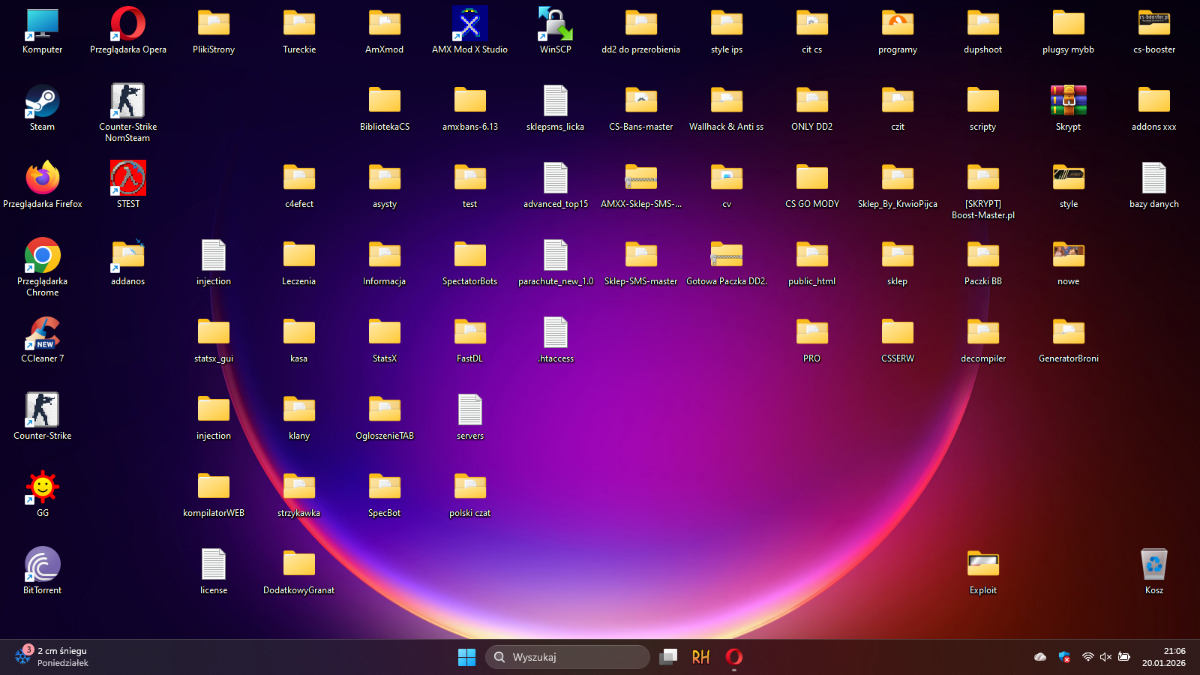Open the Windows Start menu

click(x=466, y=657)
